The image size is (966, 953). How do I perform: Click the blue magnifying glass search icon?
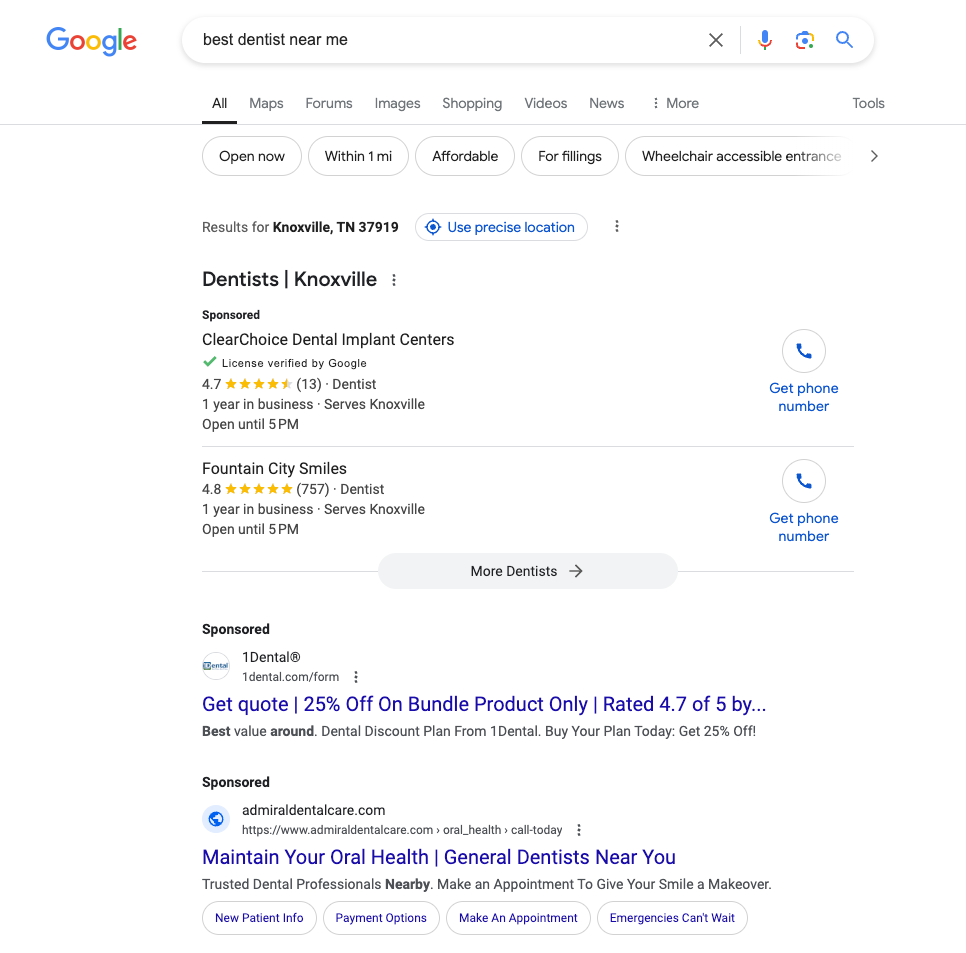click(844, 40)
